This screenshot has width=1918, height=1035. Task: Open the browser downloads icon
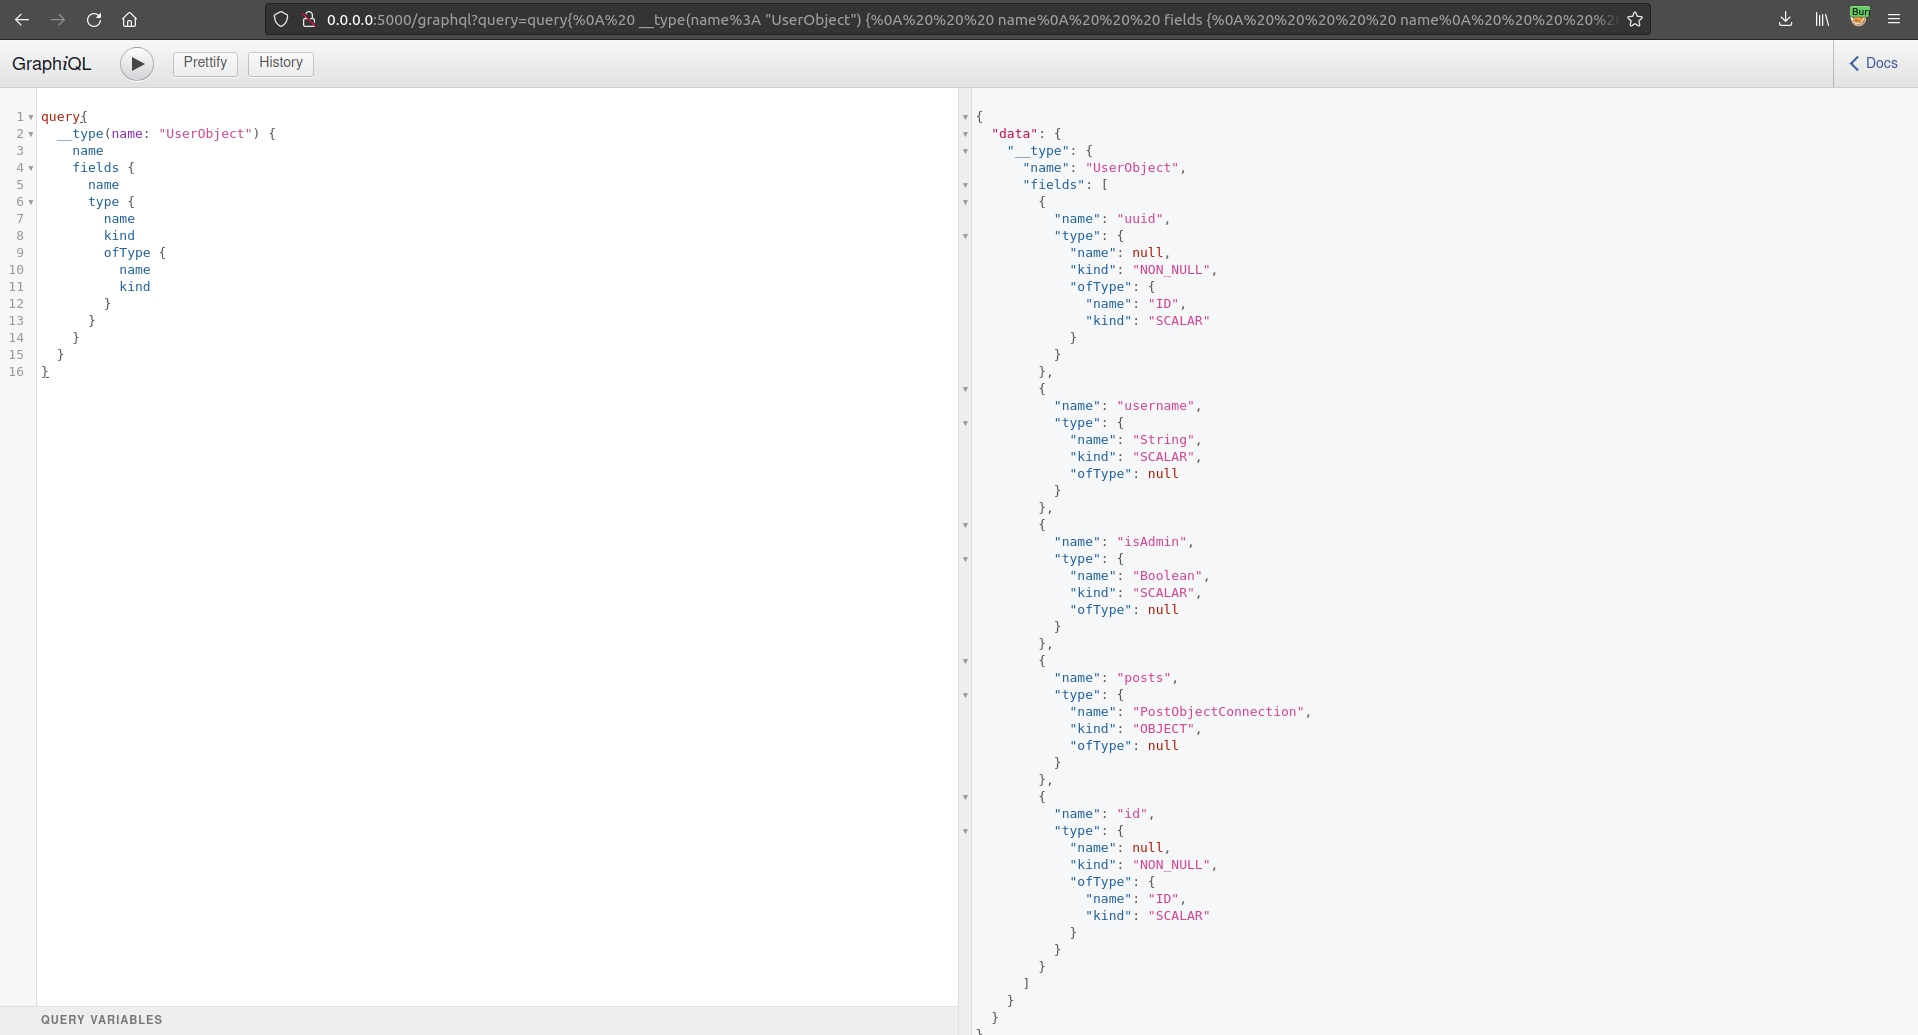1786,19
